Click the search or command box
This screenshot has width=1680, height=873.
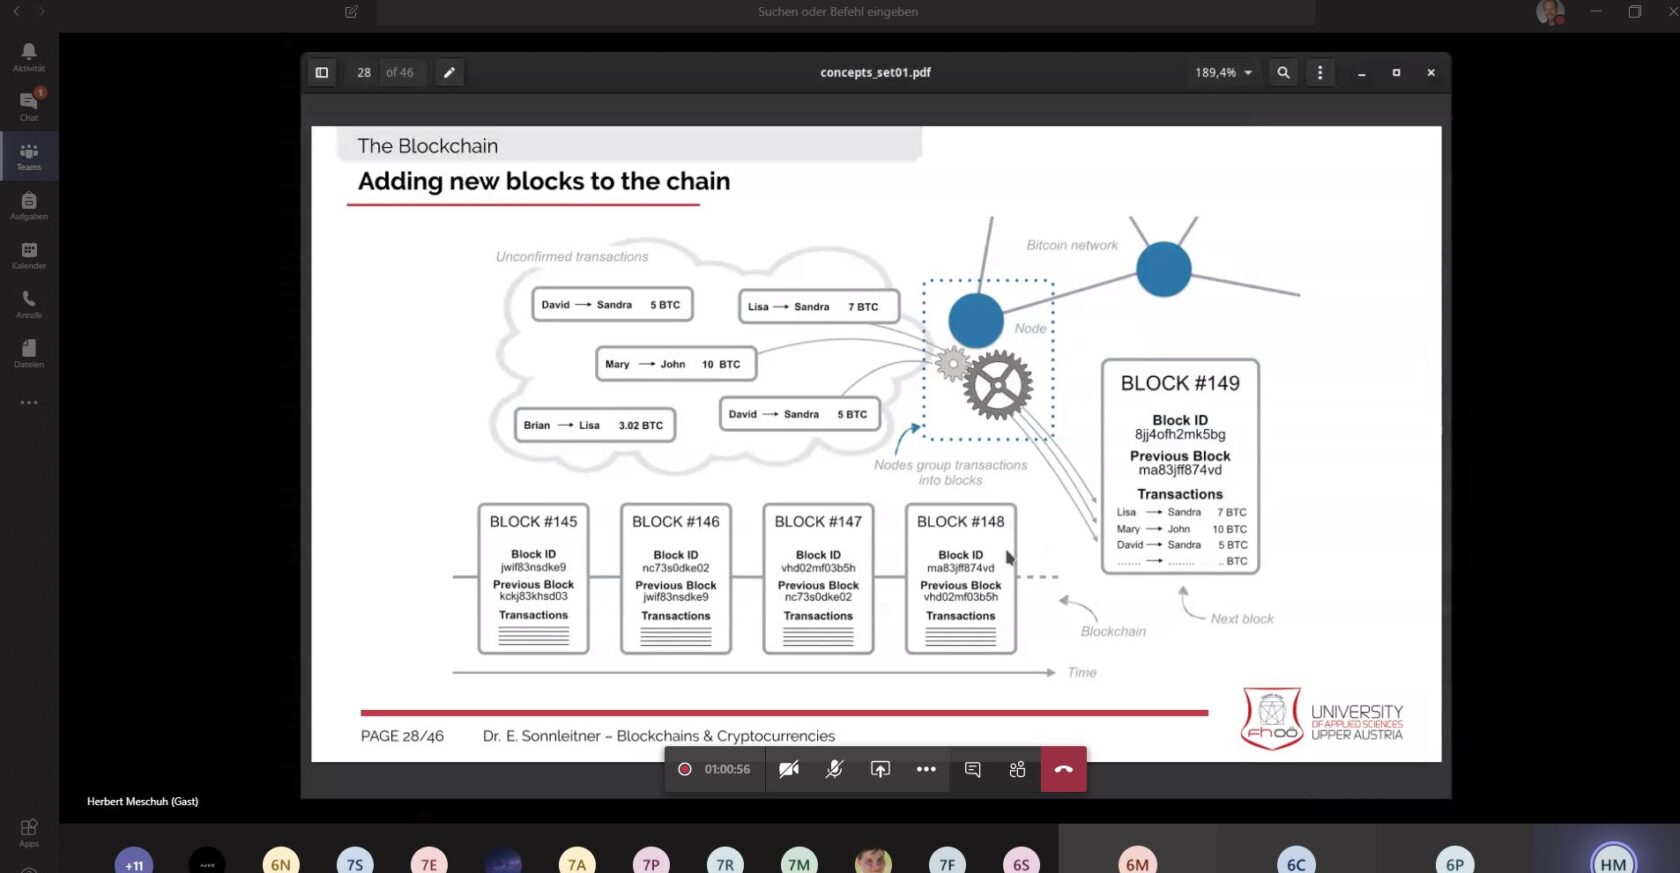[838, 12]
